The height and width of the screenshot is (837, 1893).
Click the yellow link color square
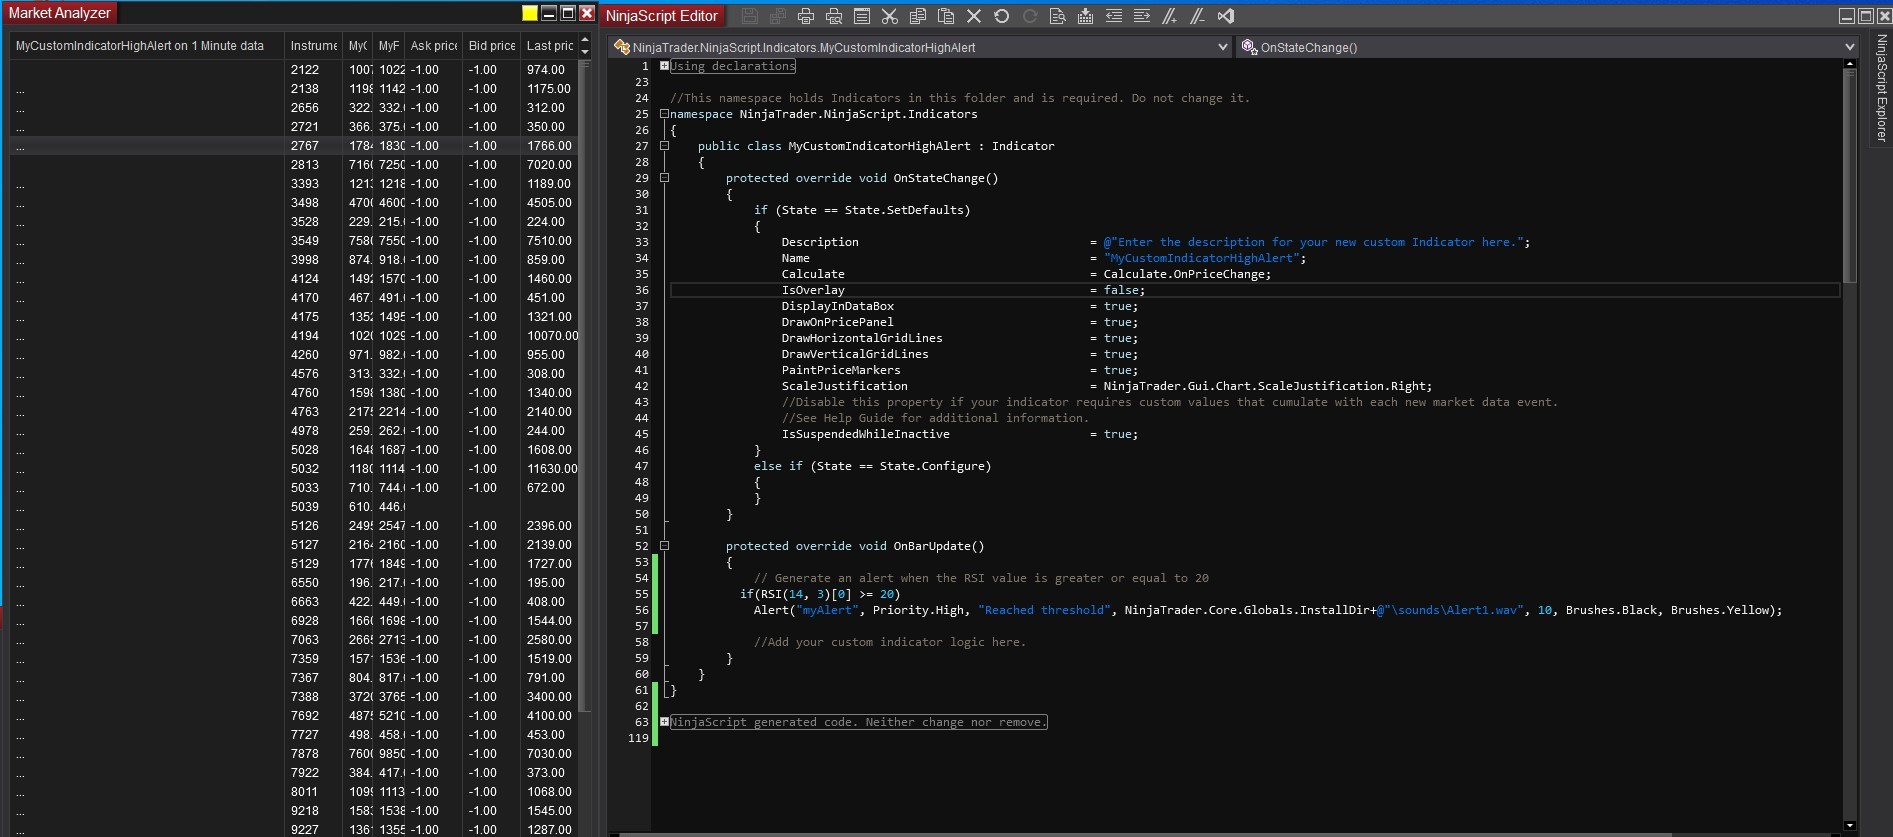pyautogui.click(x=530, y=13)
